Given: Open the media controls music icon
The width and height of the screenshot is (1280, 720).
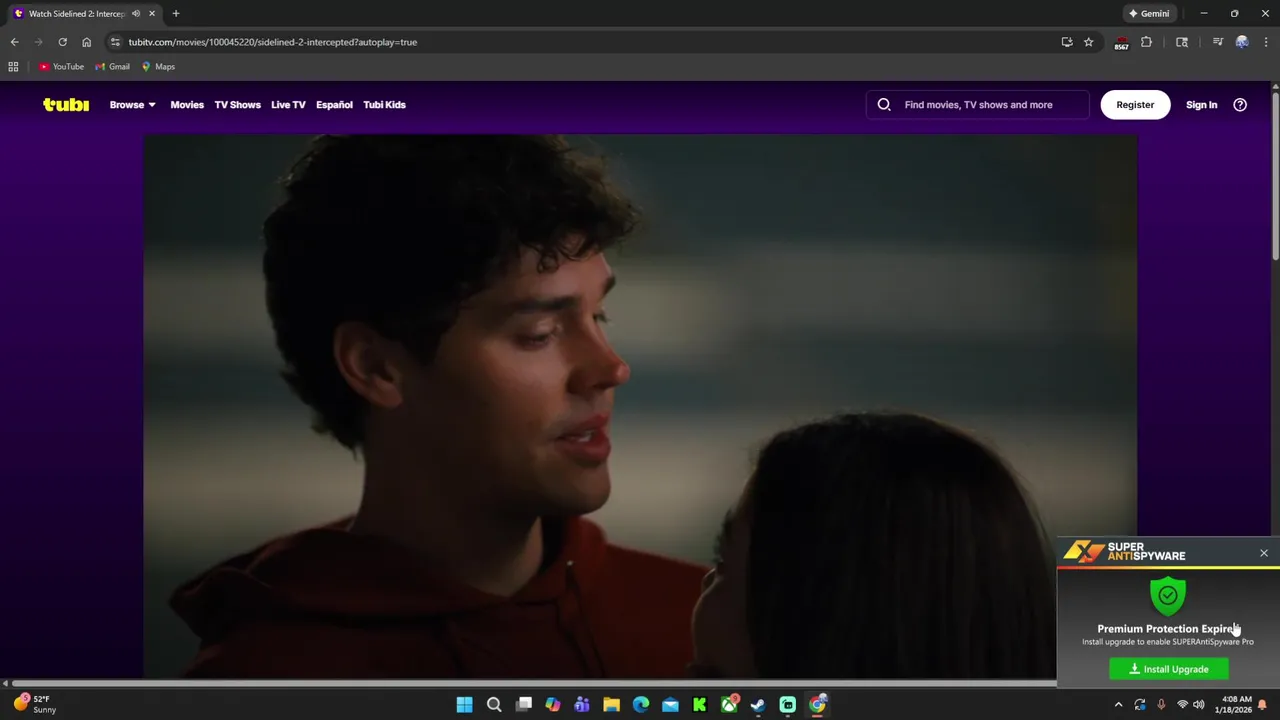Looking at the screenshot, I should point(1217,42).
